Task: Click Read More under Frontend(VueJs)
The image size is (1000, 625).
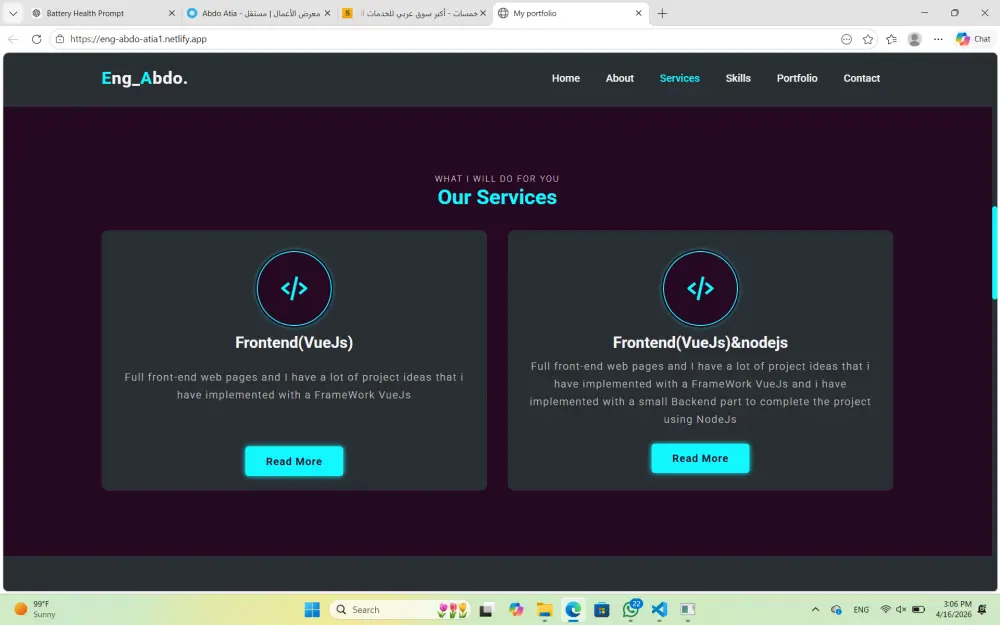Action: pos(294,461)
